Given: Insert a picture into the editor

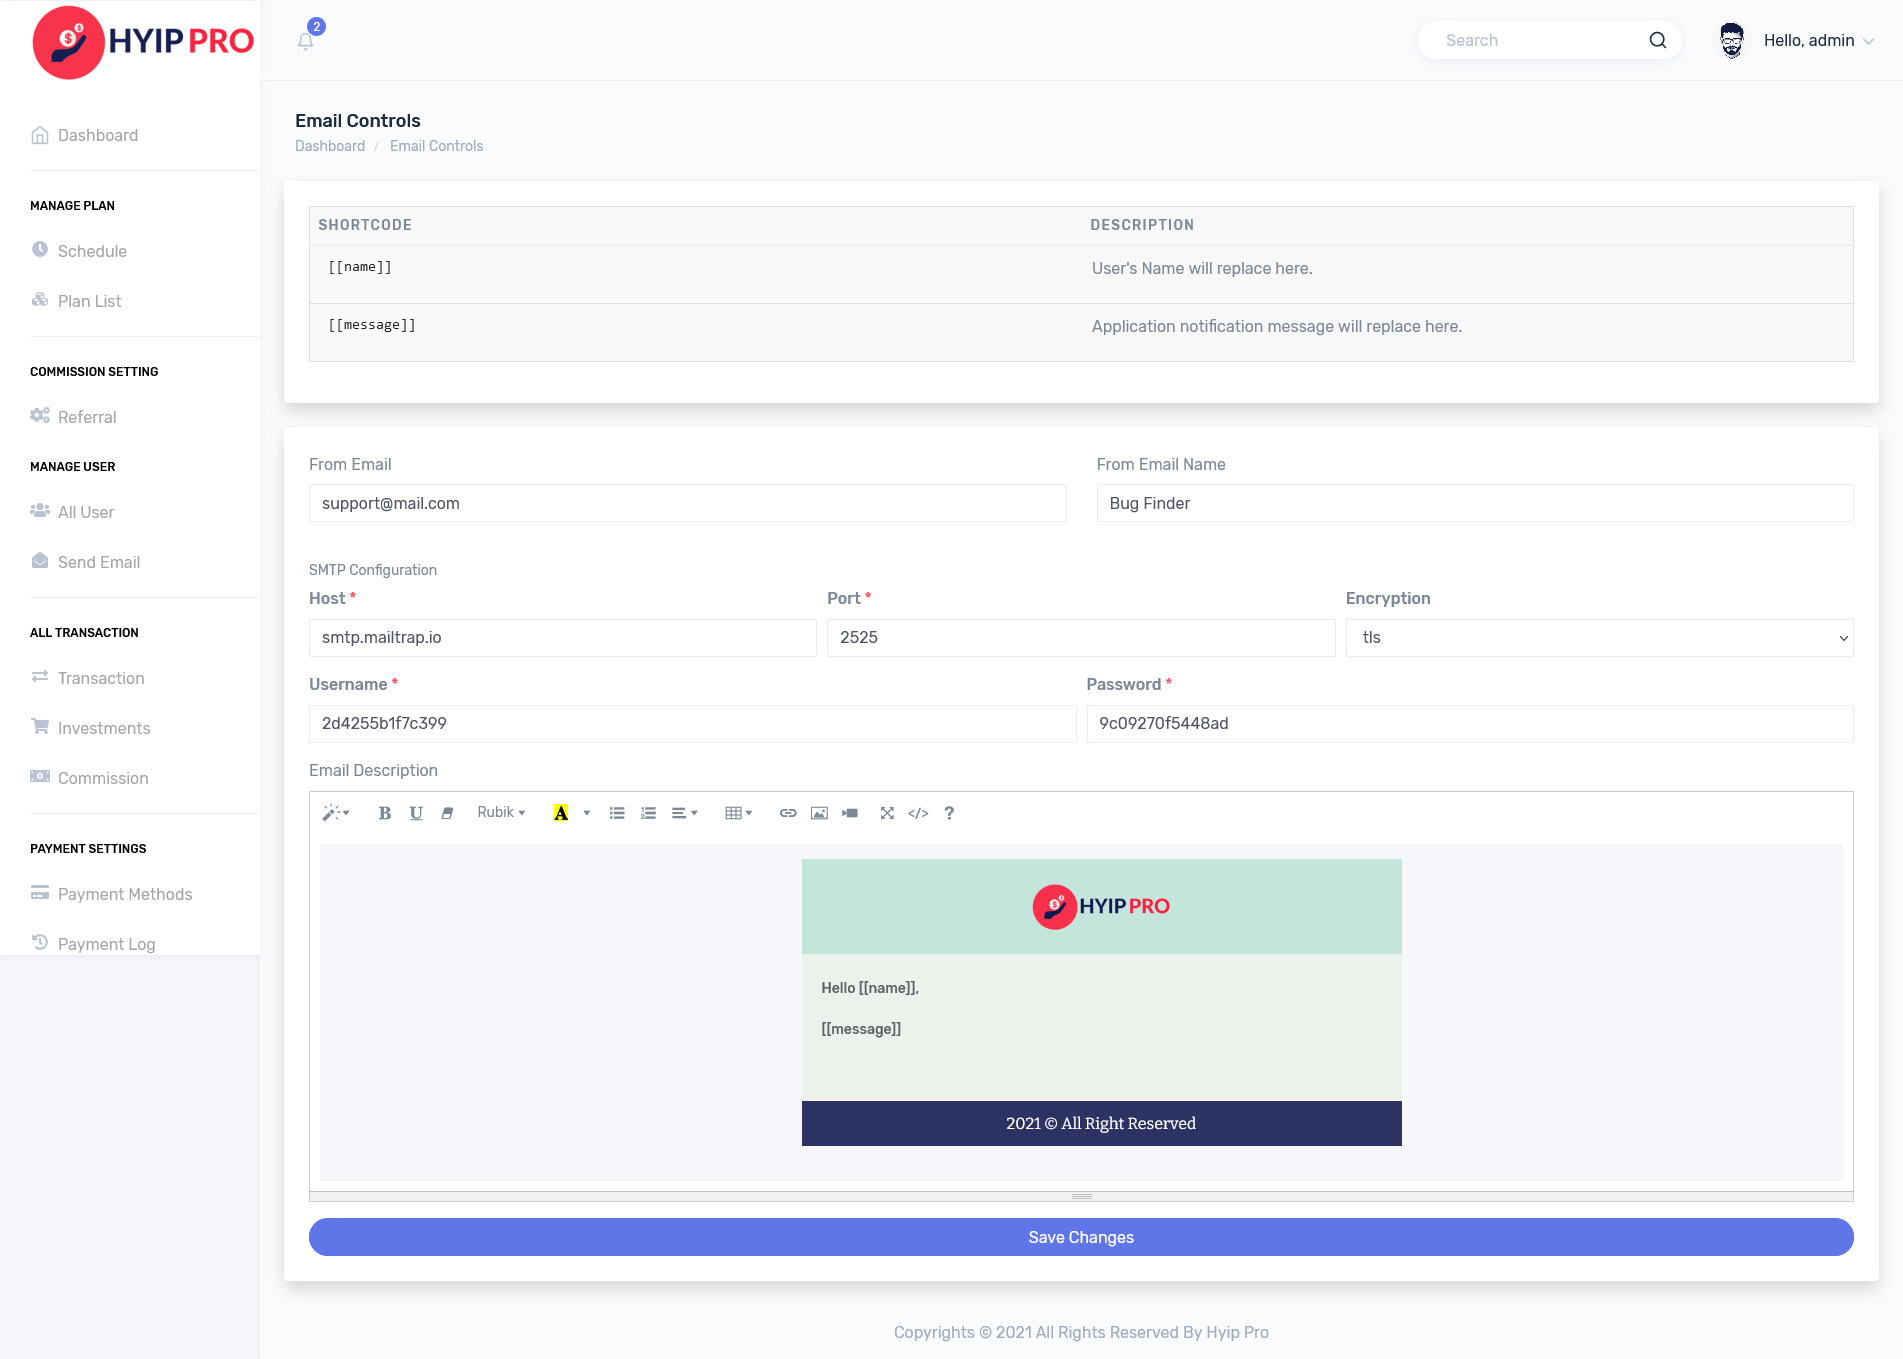Looking at the screenshot, I should [x=819, y=813].
